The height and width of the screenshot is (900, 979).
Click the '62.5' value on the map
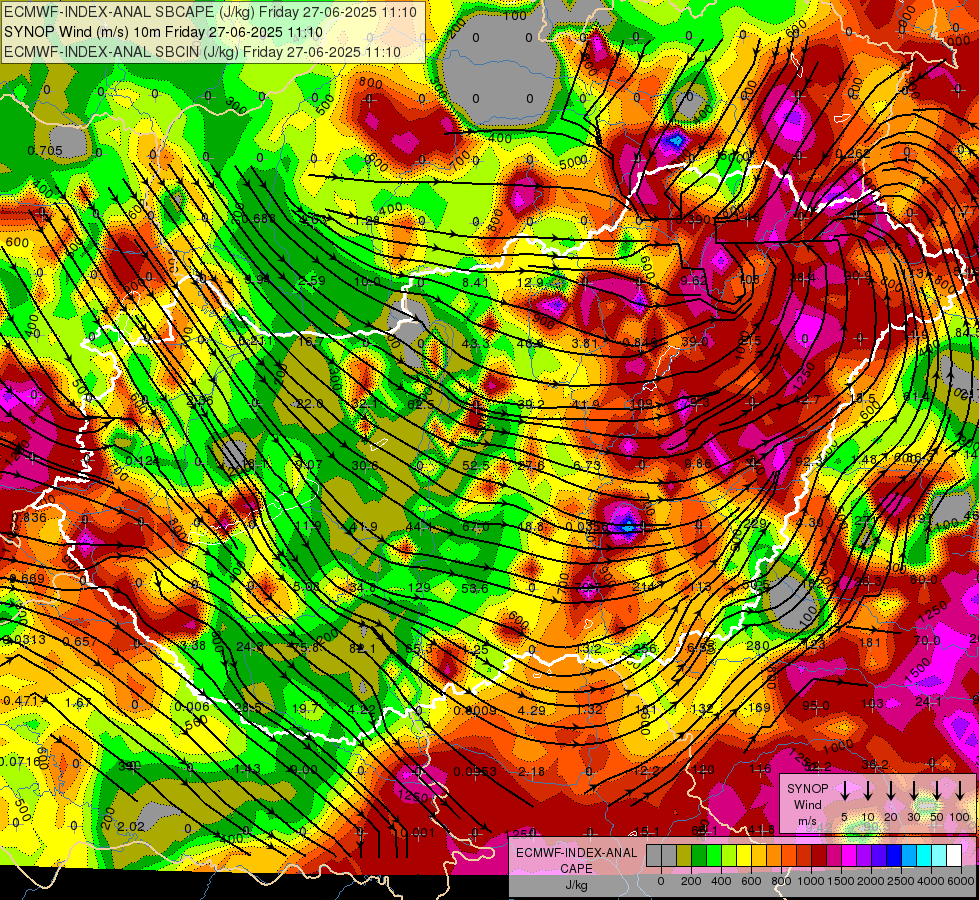click(x=420, y=404)
